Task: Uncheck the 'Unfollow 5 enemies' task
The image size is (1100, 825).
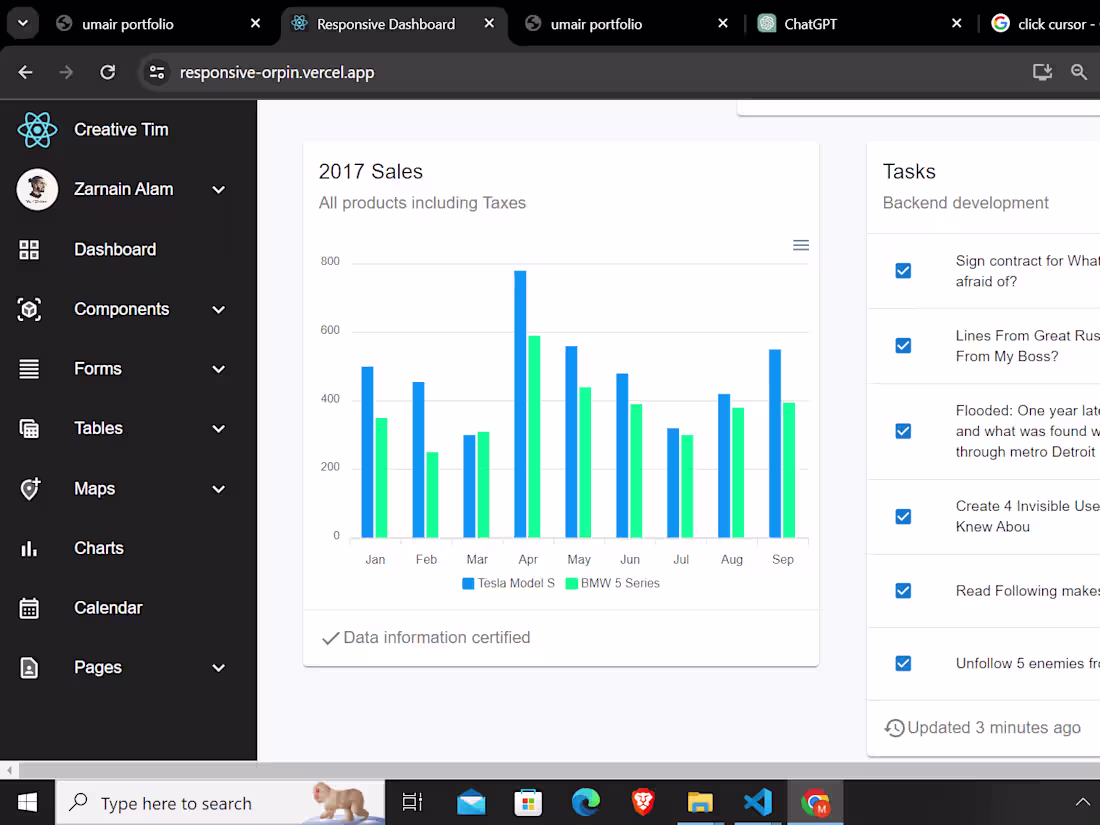Action: (x=903, y=663)
